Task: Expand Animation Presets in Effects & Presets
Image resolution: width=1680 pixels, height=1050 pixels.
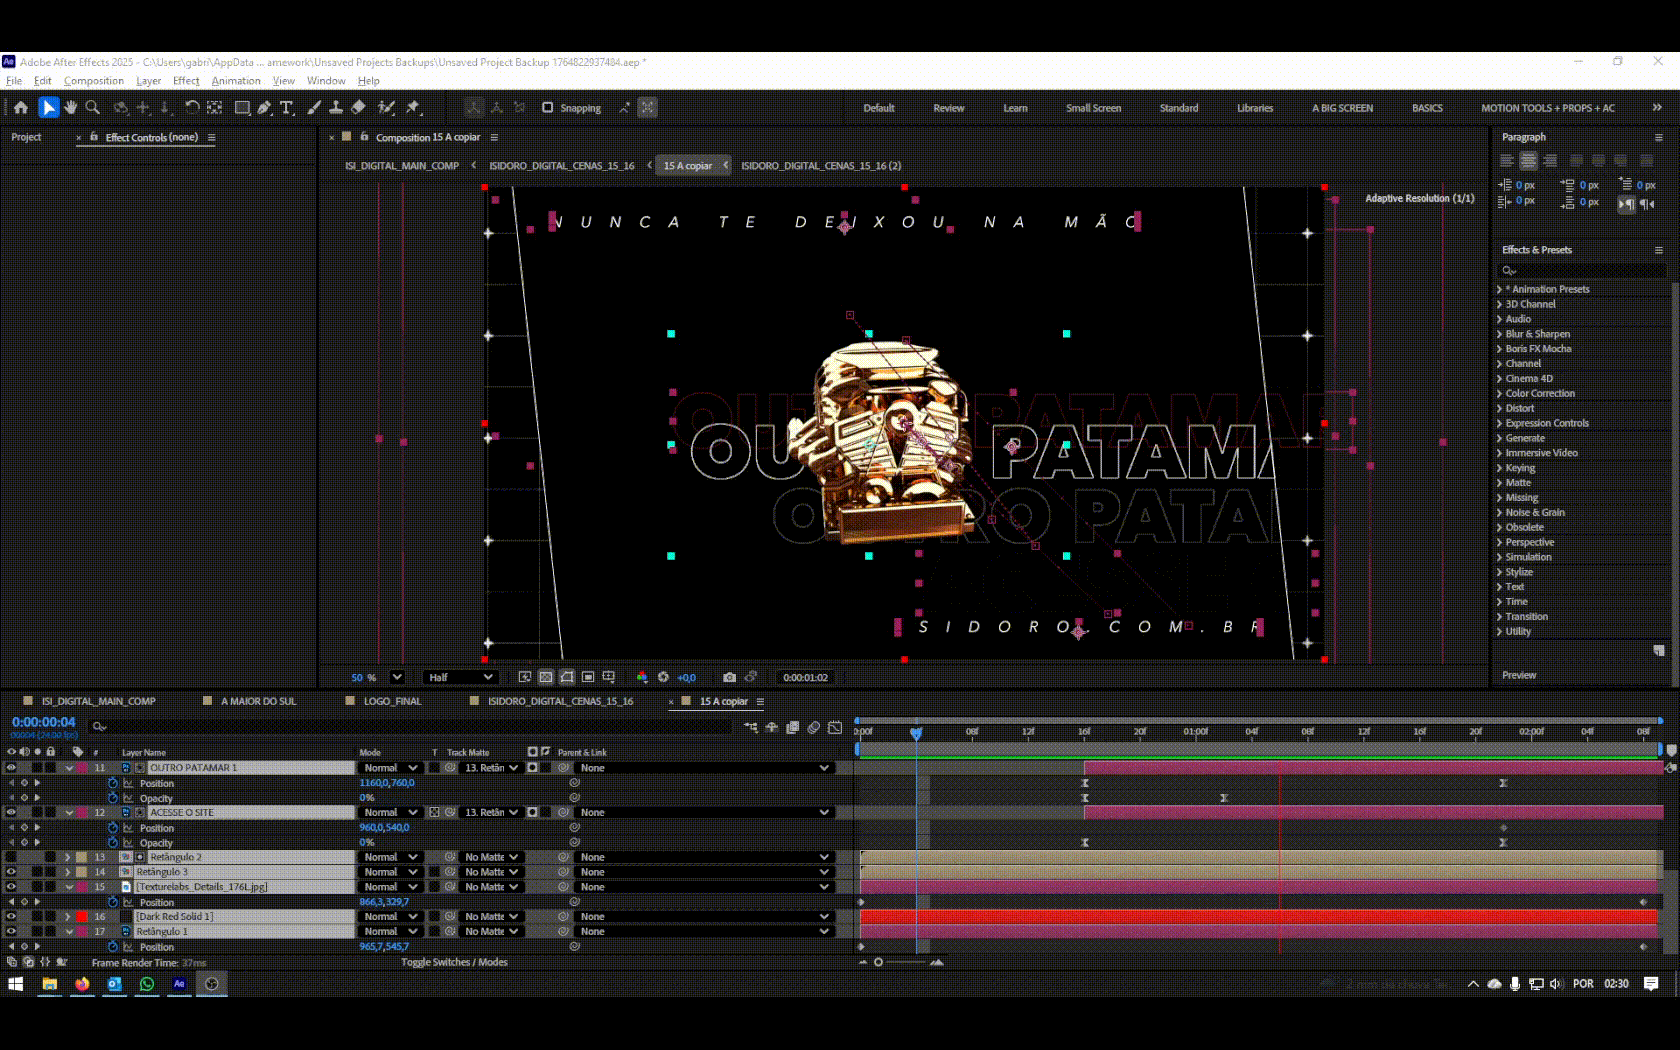Action: (x=1500, y=289)
